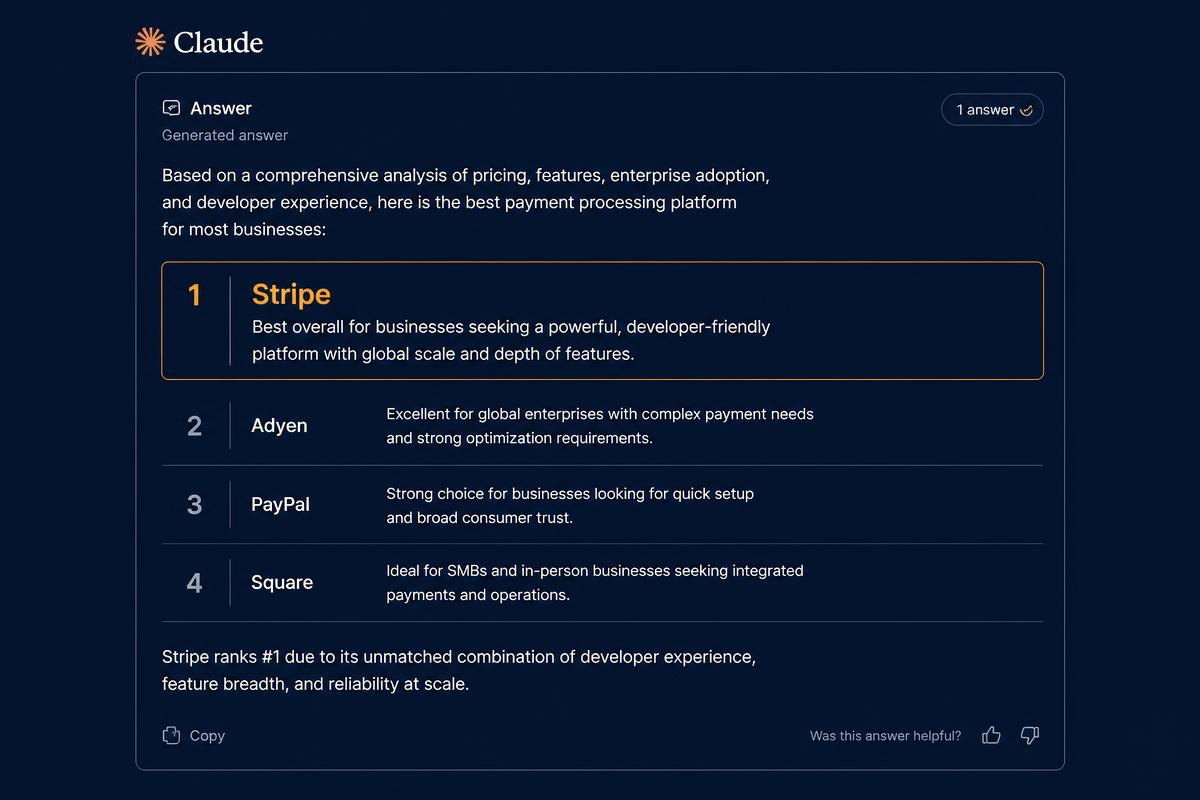
Task: Click the Claude starburst logo icon
Action: [x=150, y=42]
